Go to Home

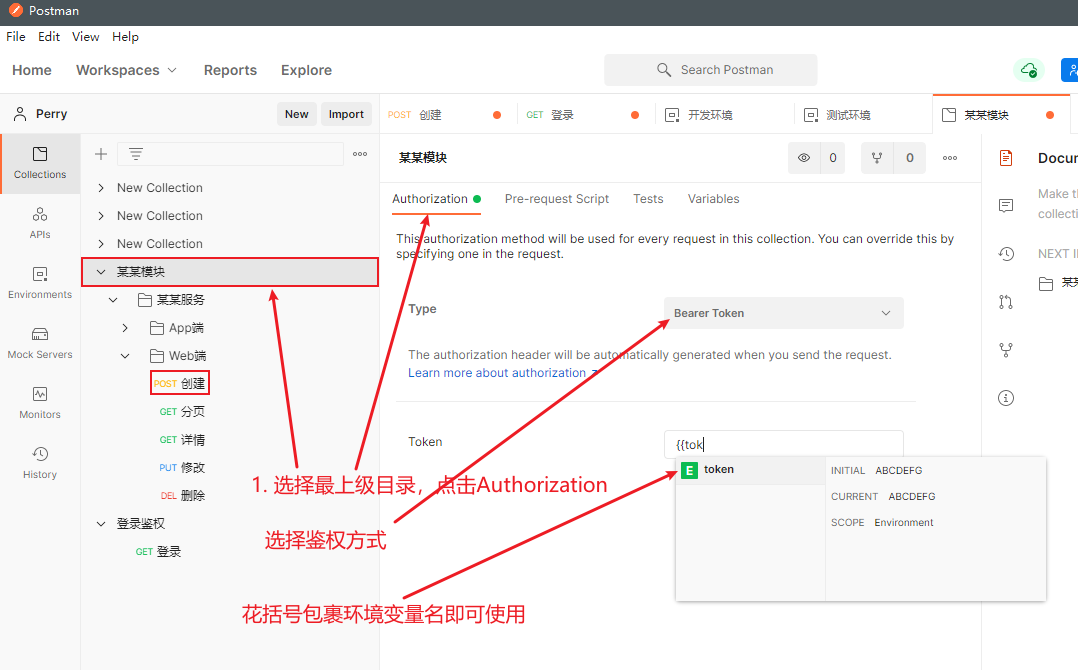point(32,70)
